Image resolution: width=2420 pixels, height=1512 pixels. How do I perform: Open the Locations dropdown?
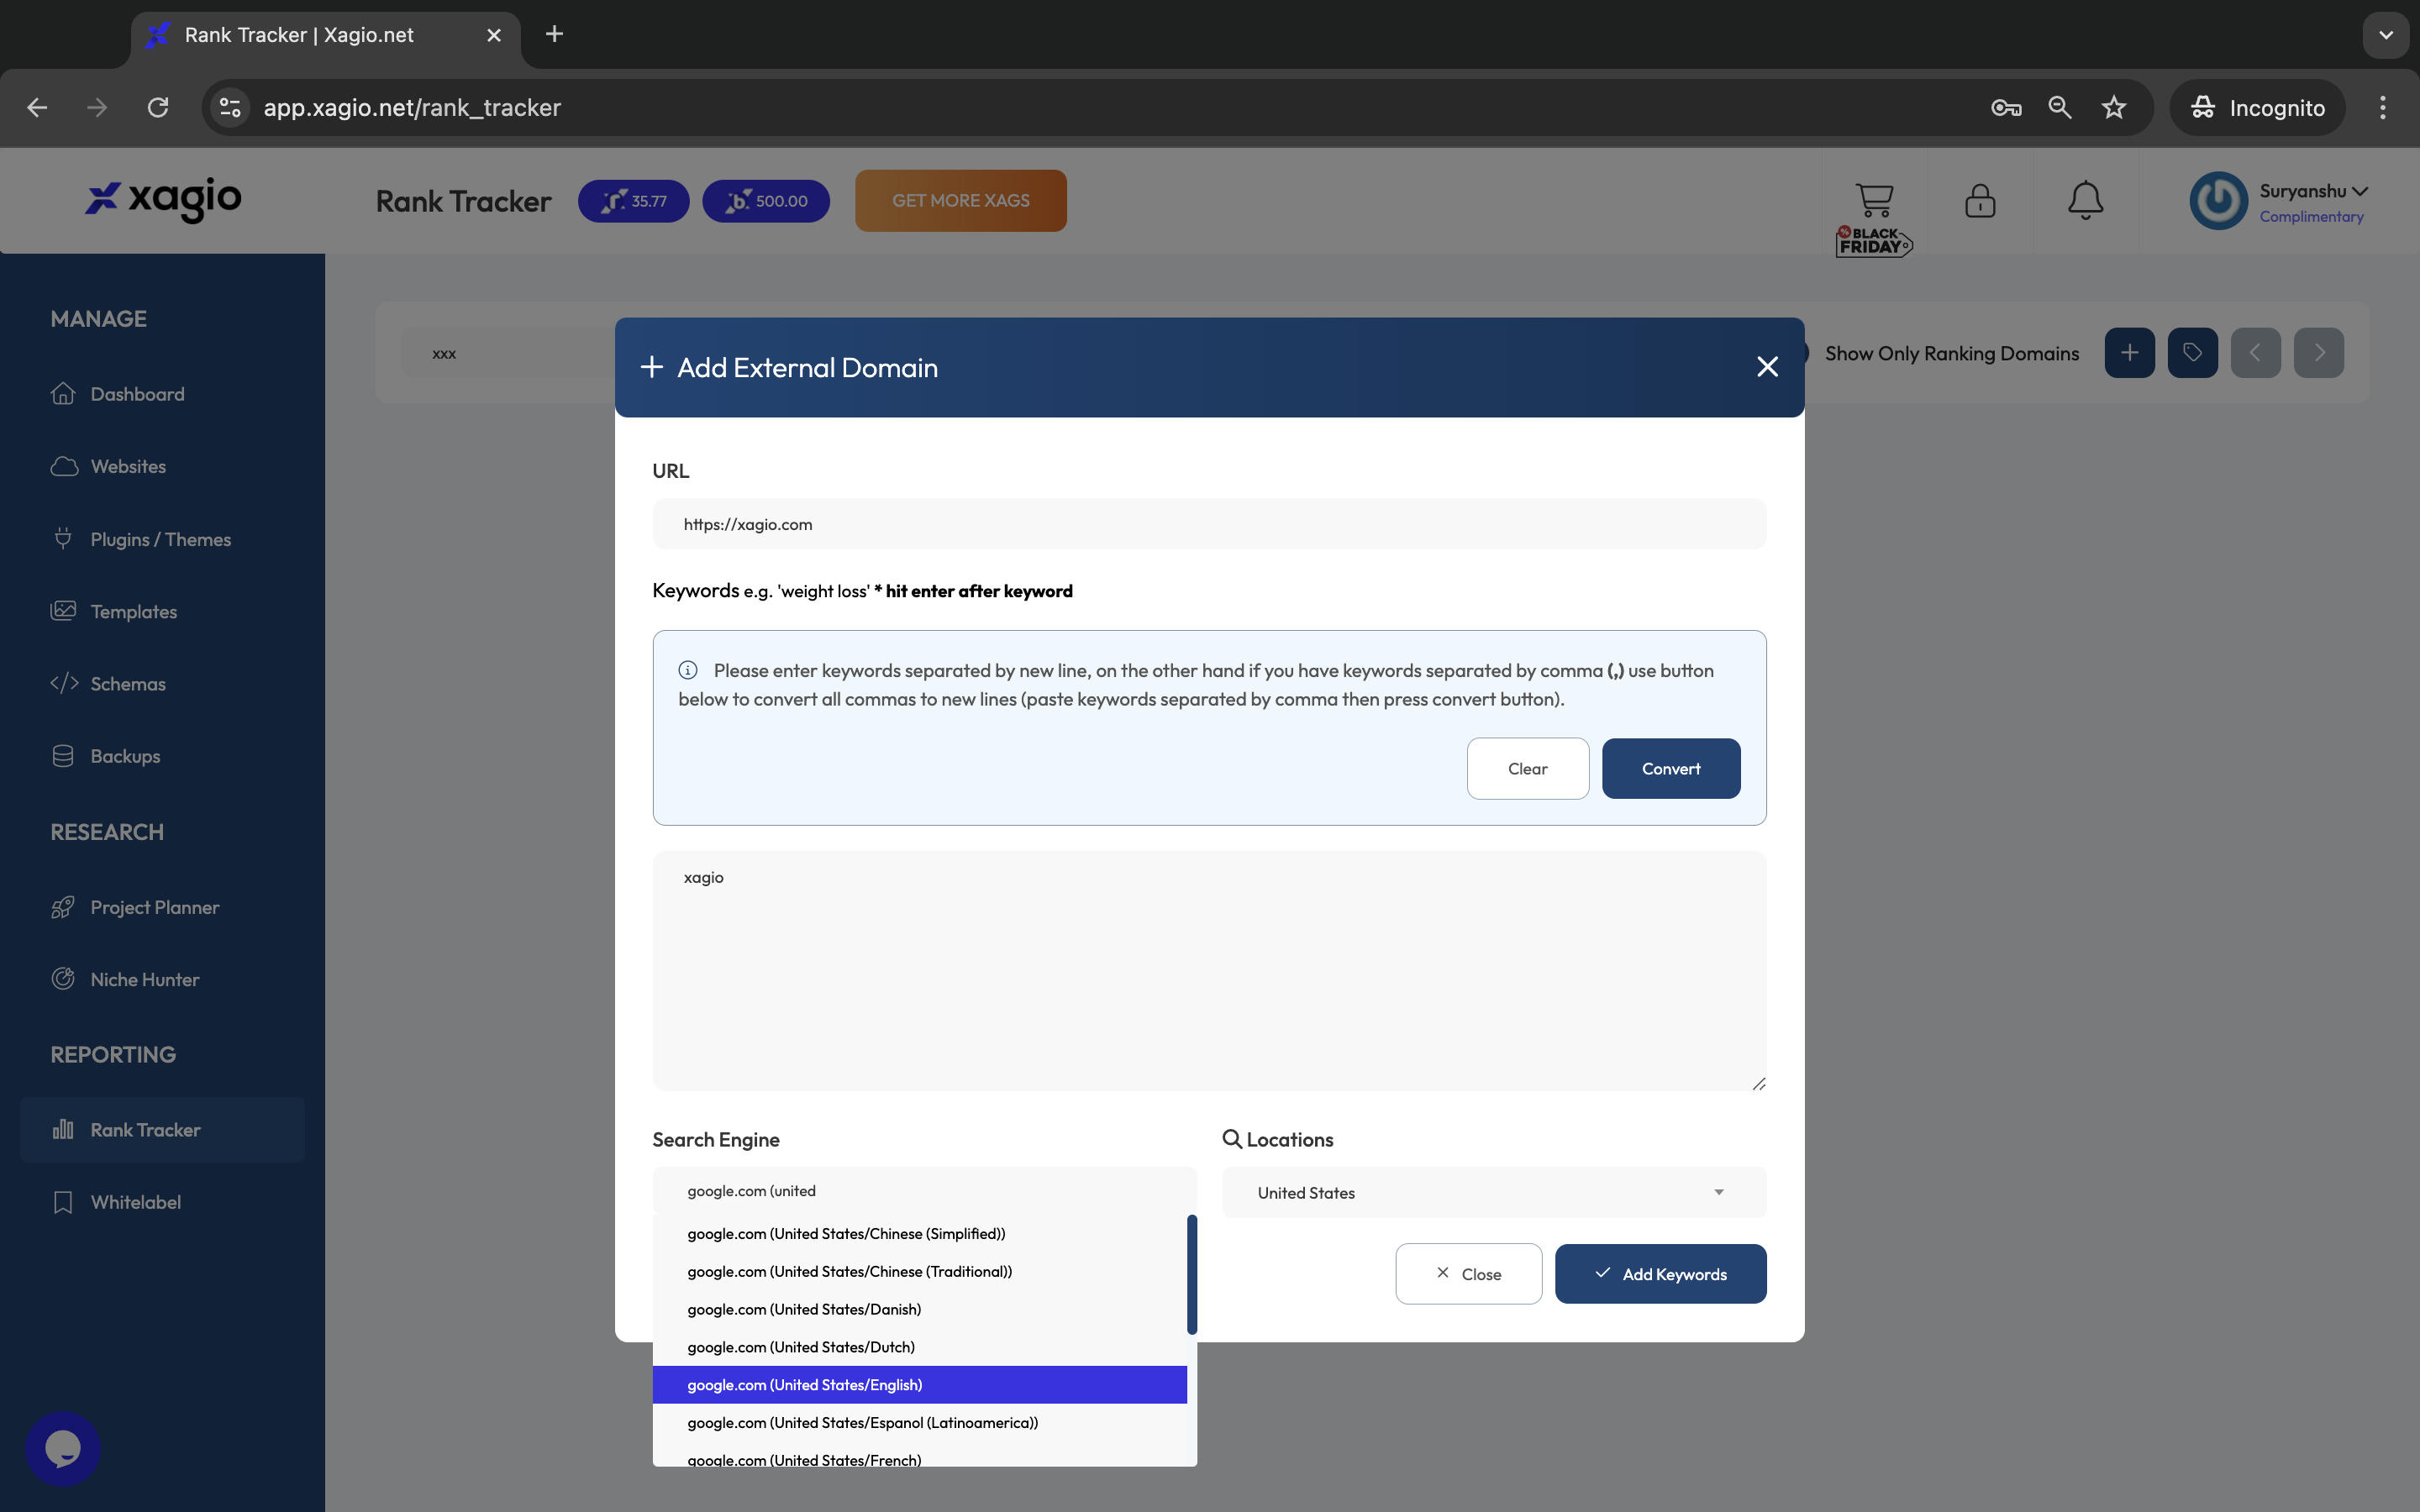1493,1192
